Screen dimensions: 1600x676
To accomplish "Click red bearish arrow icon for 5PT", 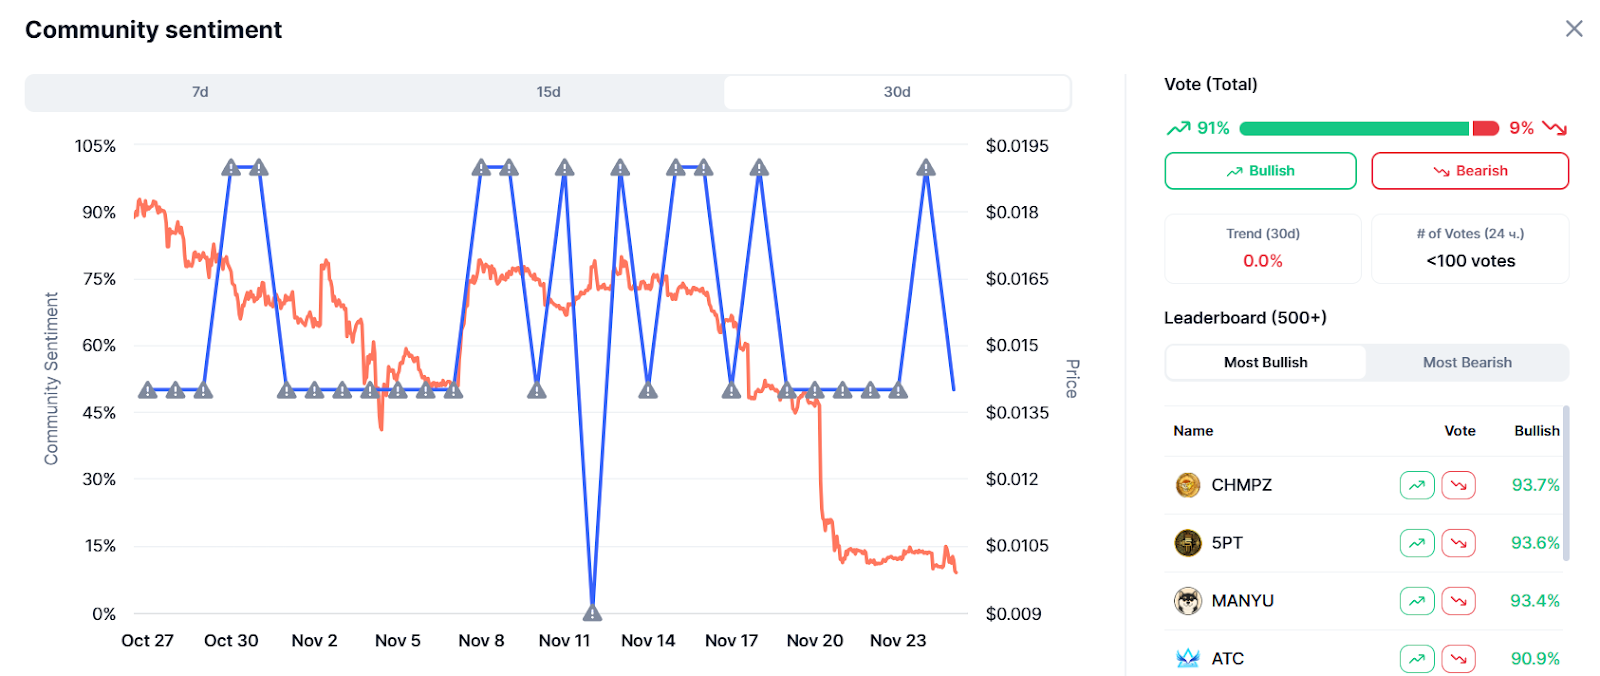I will pyautogui.click(x=1459, y=543).
